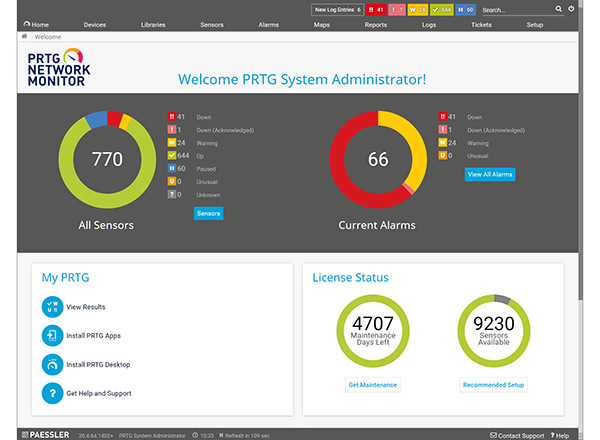Click the Recommended Setup button

click(x=493, y=385)
